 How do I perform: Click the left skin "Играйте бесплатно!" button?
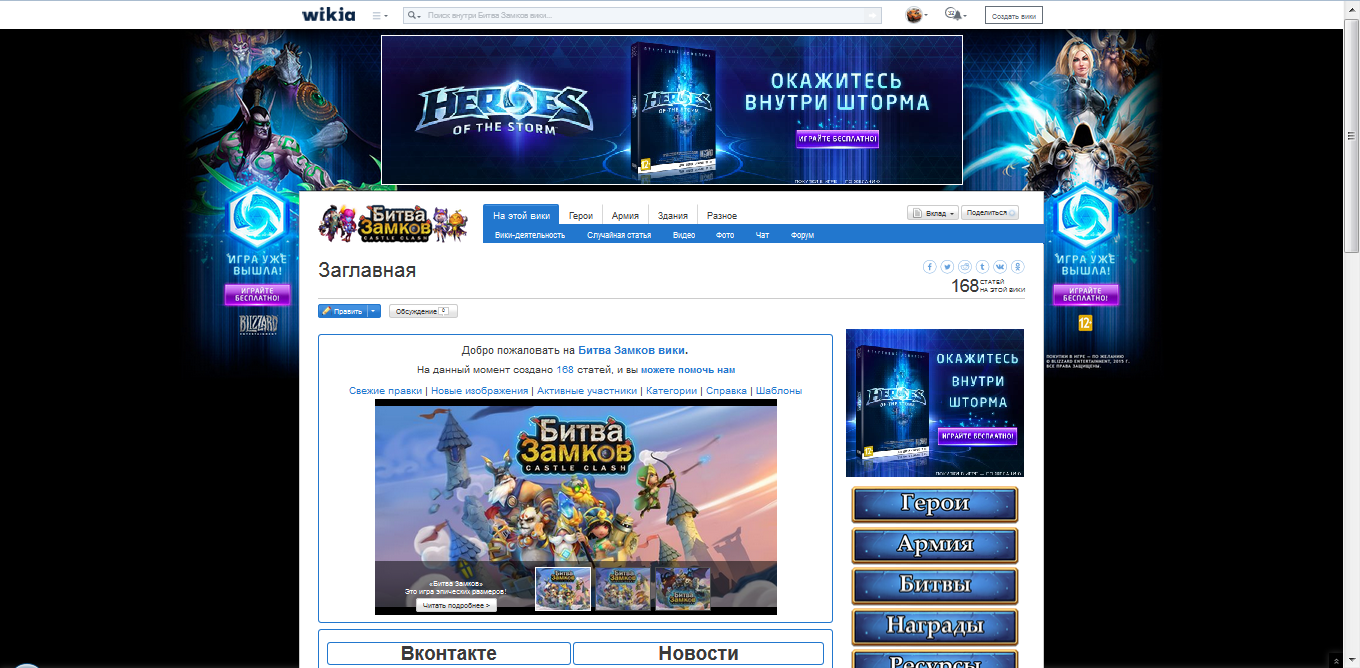tap(257, 294)
